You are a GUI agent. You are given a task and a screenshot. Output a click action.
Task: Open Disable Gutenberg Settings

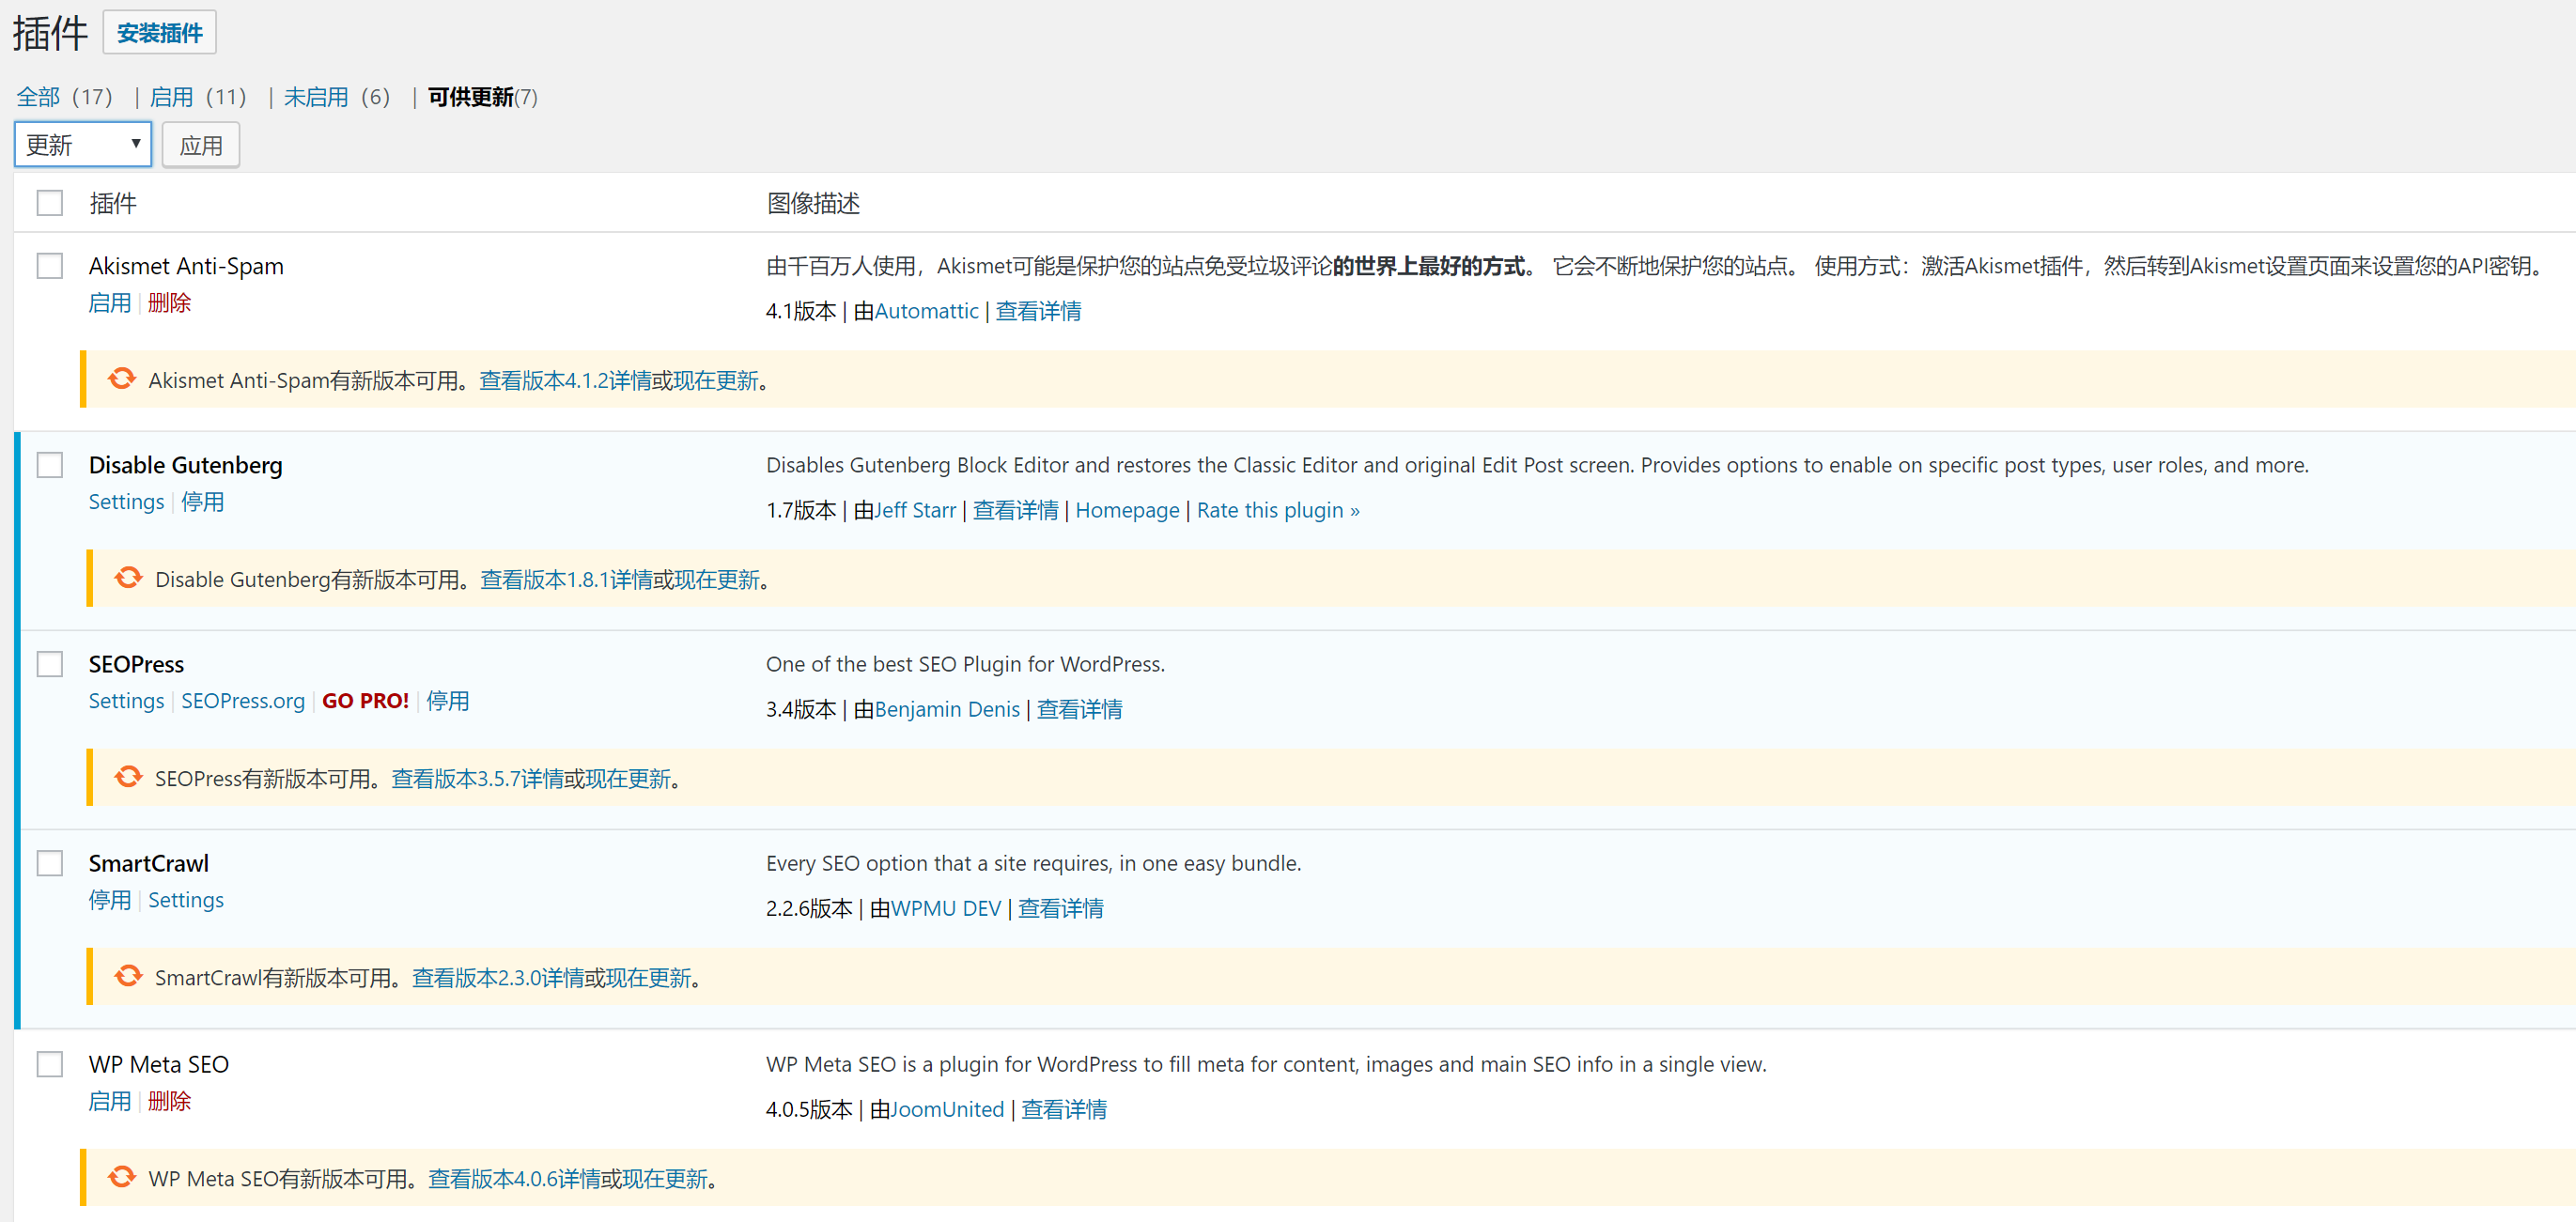pyautogui.click(x=126, y=501)
